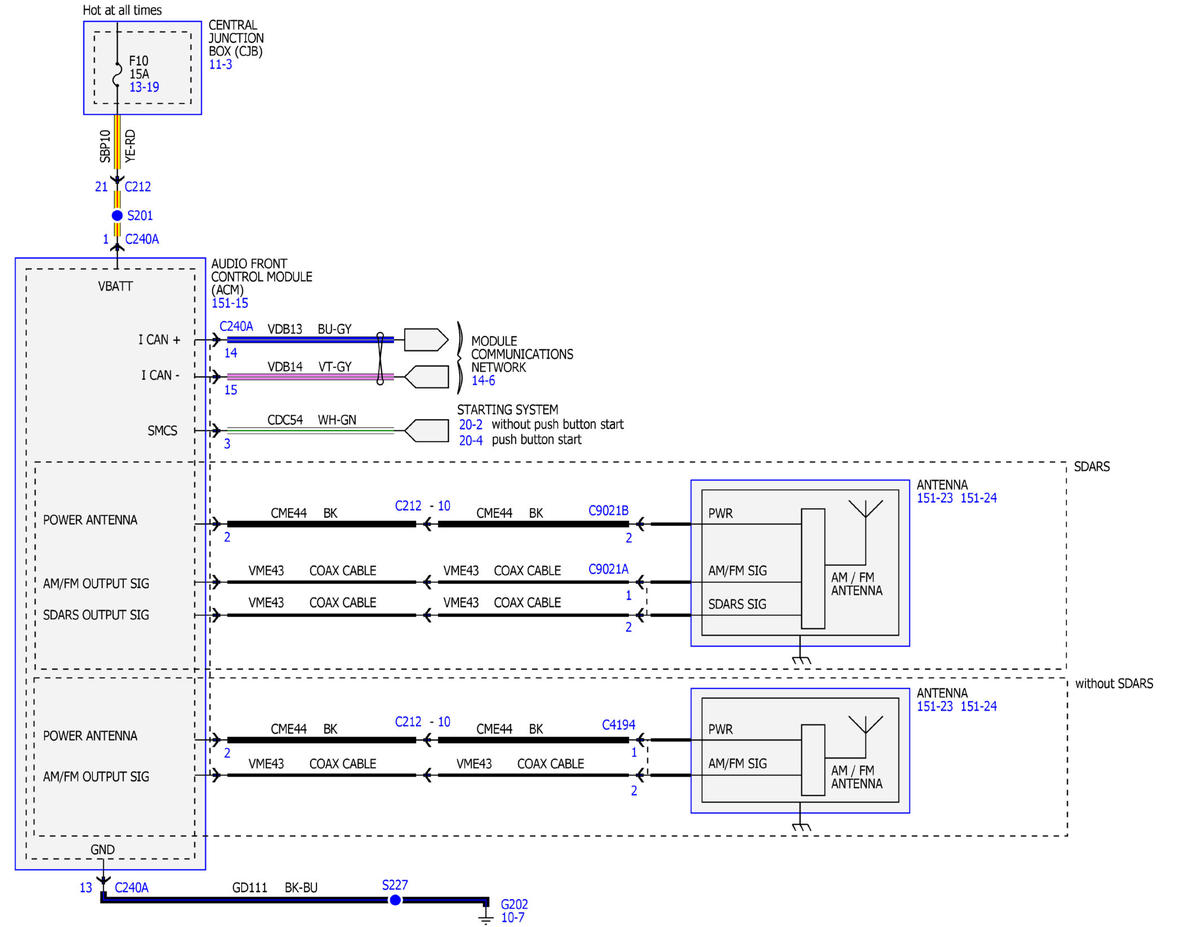1200x927 pixels.
Task: Open reference 20-2 without push button start
Action: tap(470, 424)
